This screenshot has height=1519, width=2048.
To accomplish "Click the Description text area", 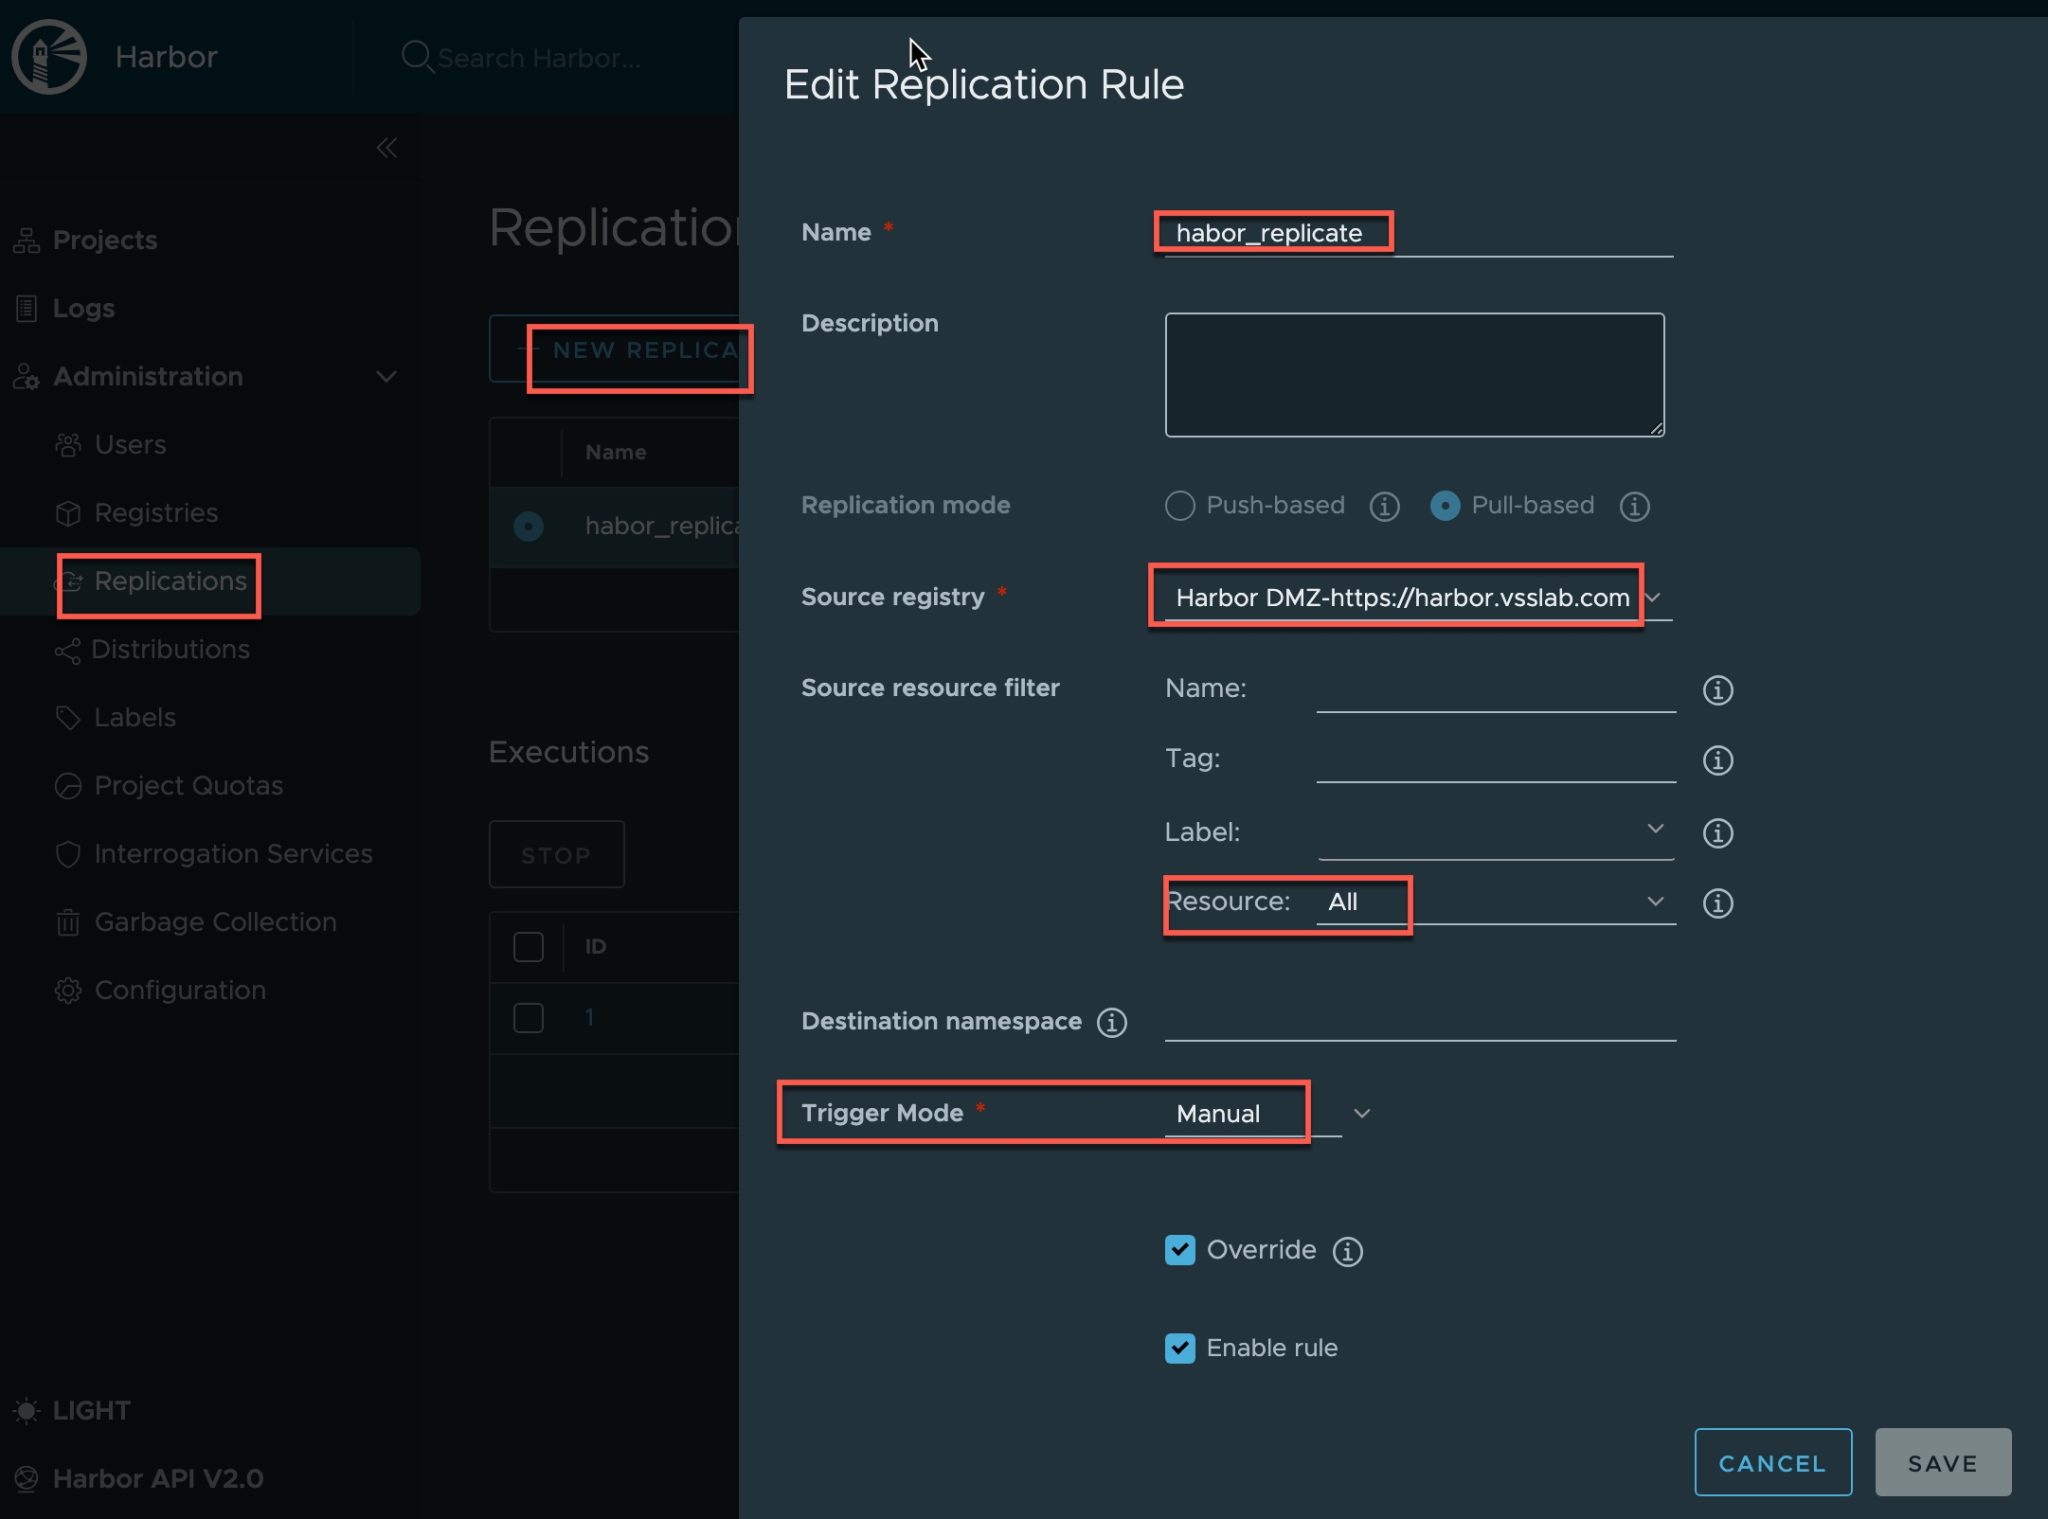I will pos(1413,375).
